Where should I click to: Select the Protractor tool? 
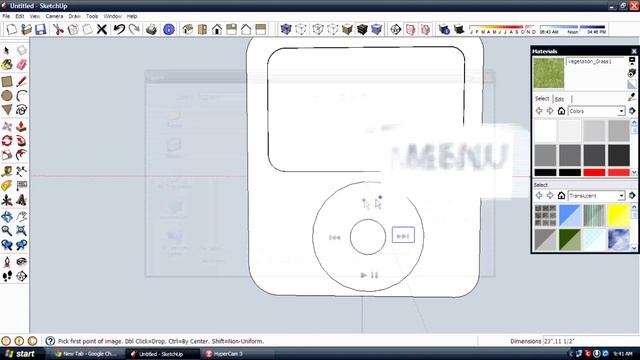pyautogui.click(x=7, y=186)
